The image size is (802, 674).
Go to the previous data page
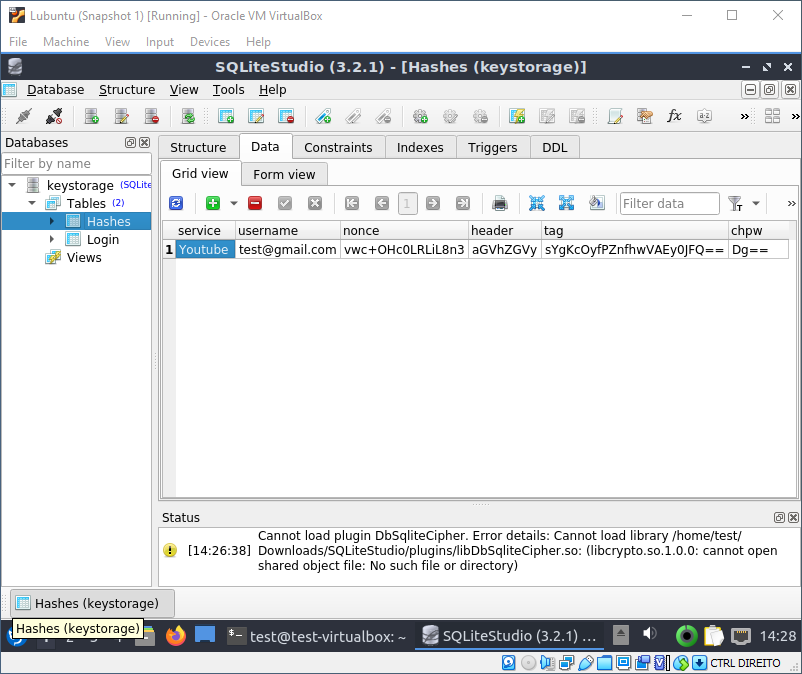[382, 204]
